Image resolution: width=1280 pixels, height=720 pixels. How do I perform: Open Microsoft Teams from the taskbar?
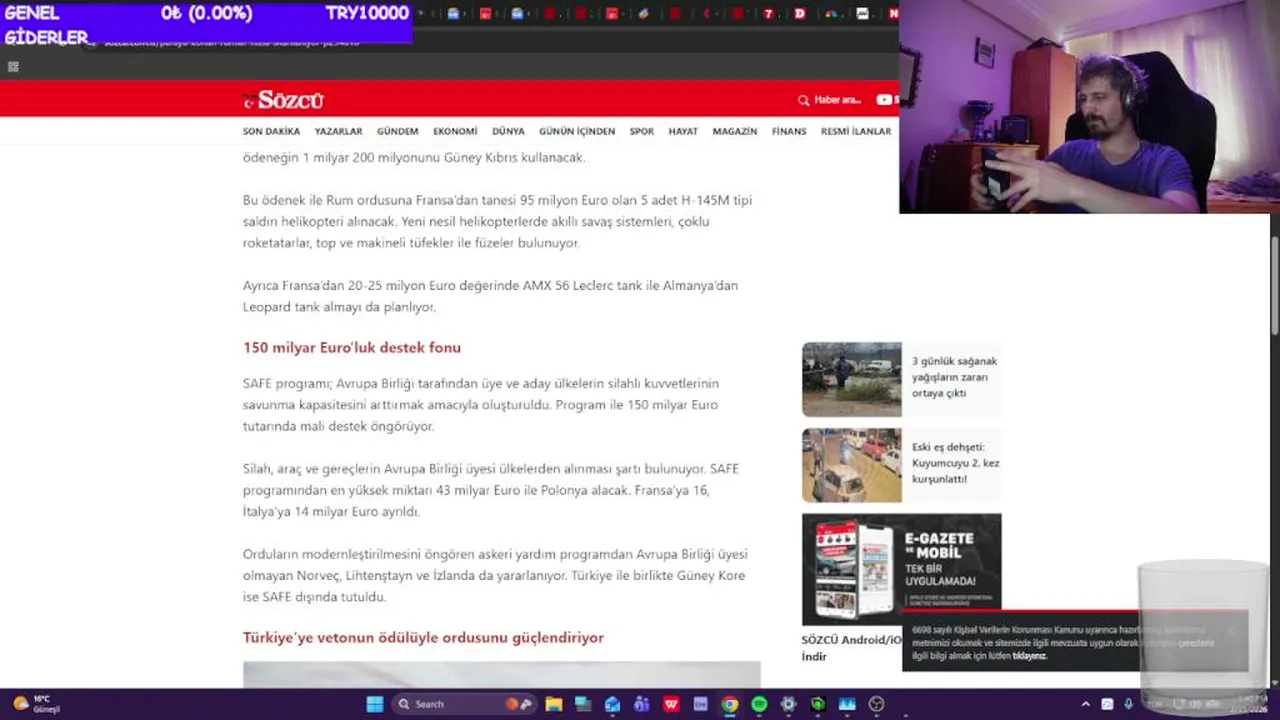pos(642,704)
